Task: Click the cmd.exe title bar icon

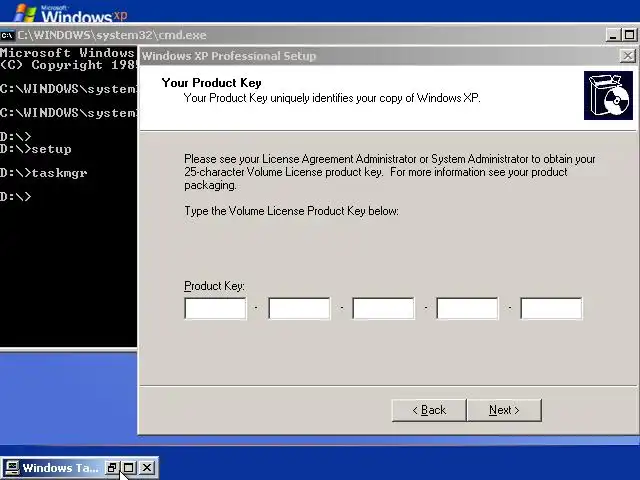Action: (7, 35)
